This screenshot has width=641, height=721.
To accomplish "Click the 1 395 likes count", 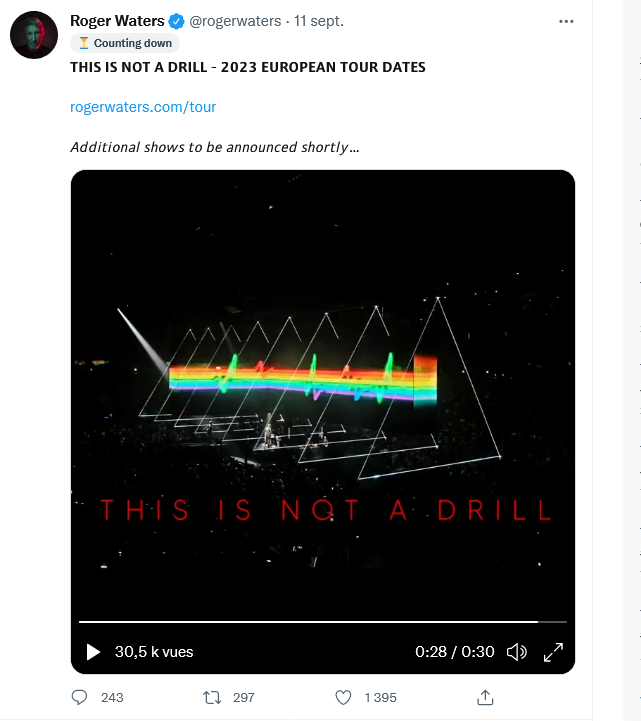I will point(380,697).
